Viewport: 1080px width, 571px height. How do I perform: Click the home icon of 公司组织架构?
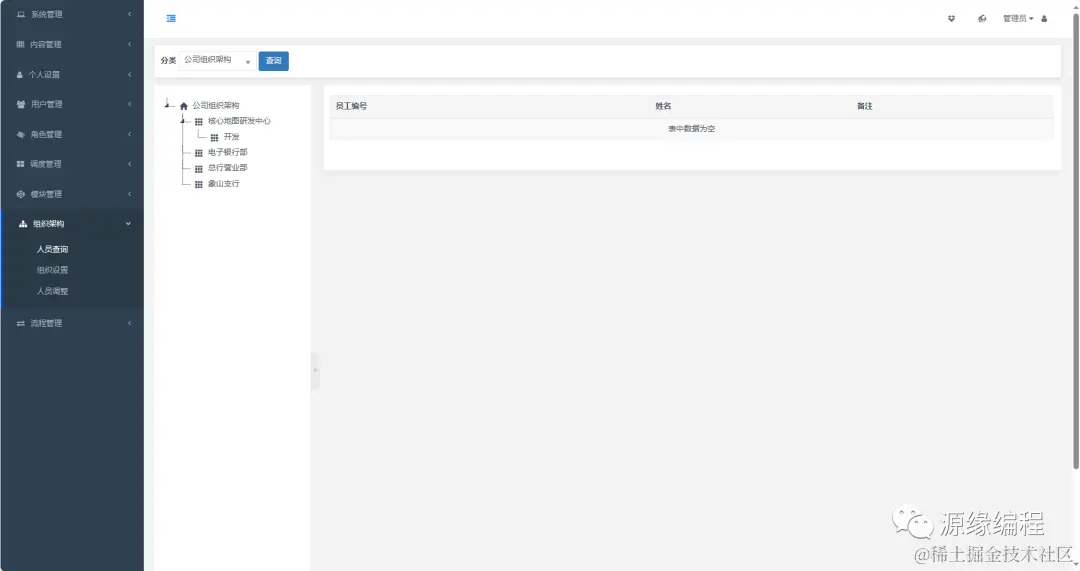[184, 106]
